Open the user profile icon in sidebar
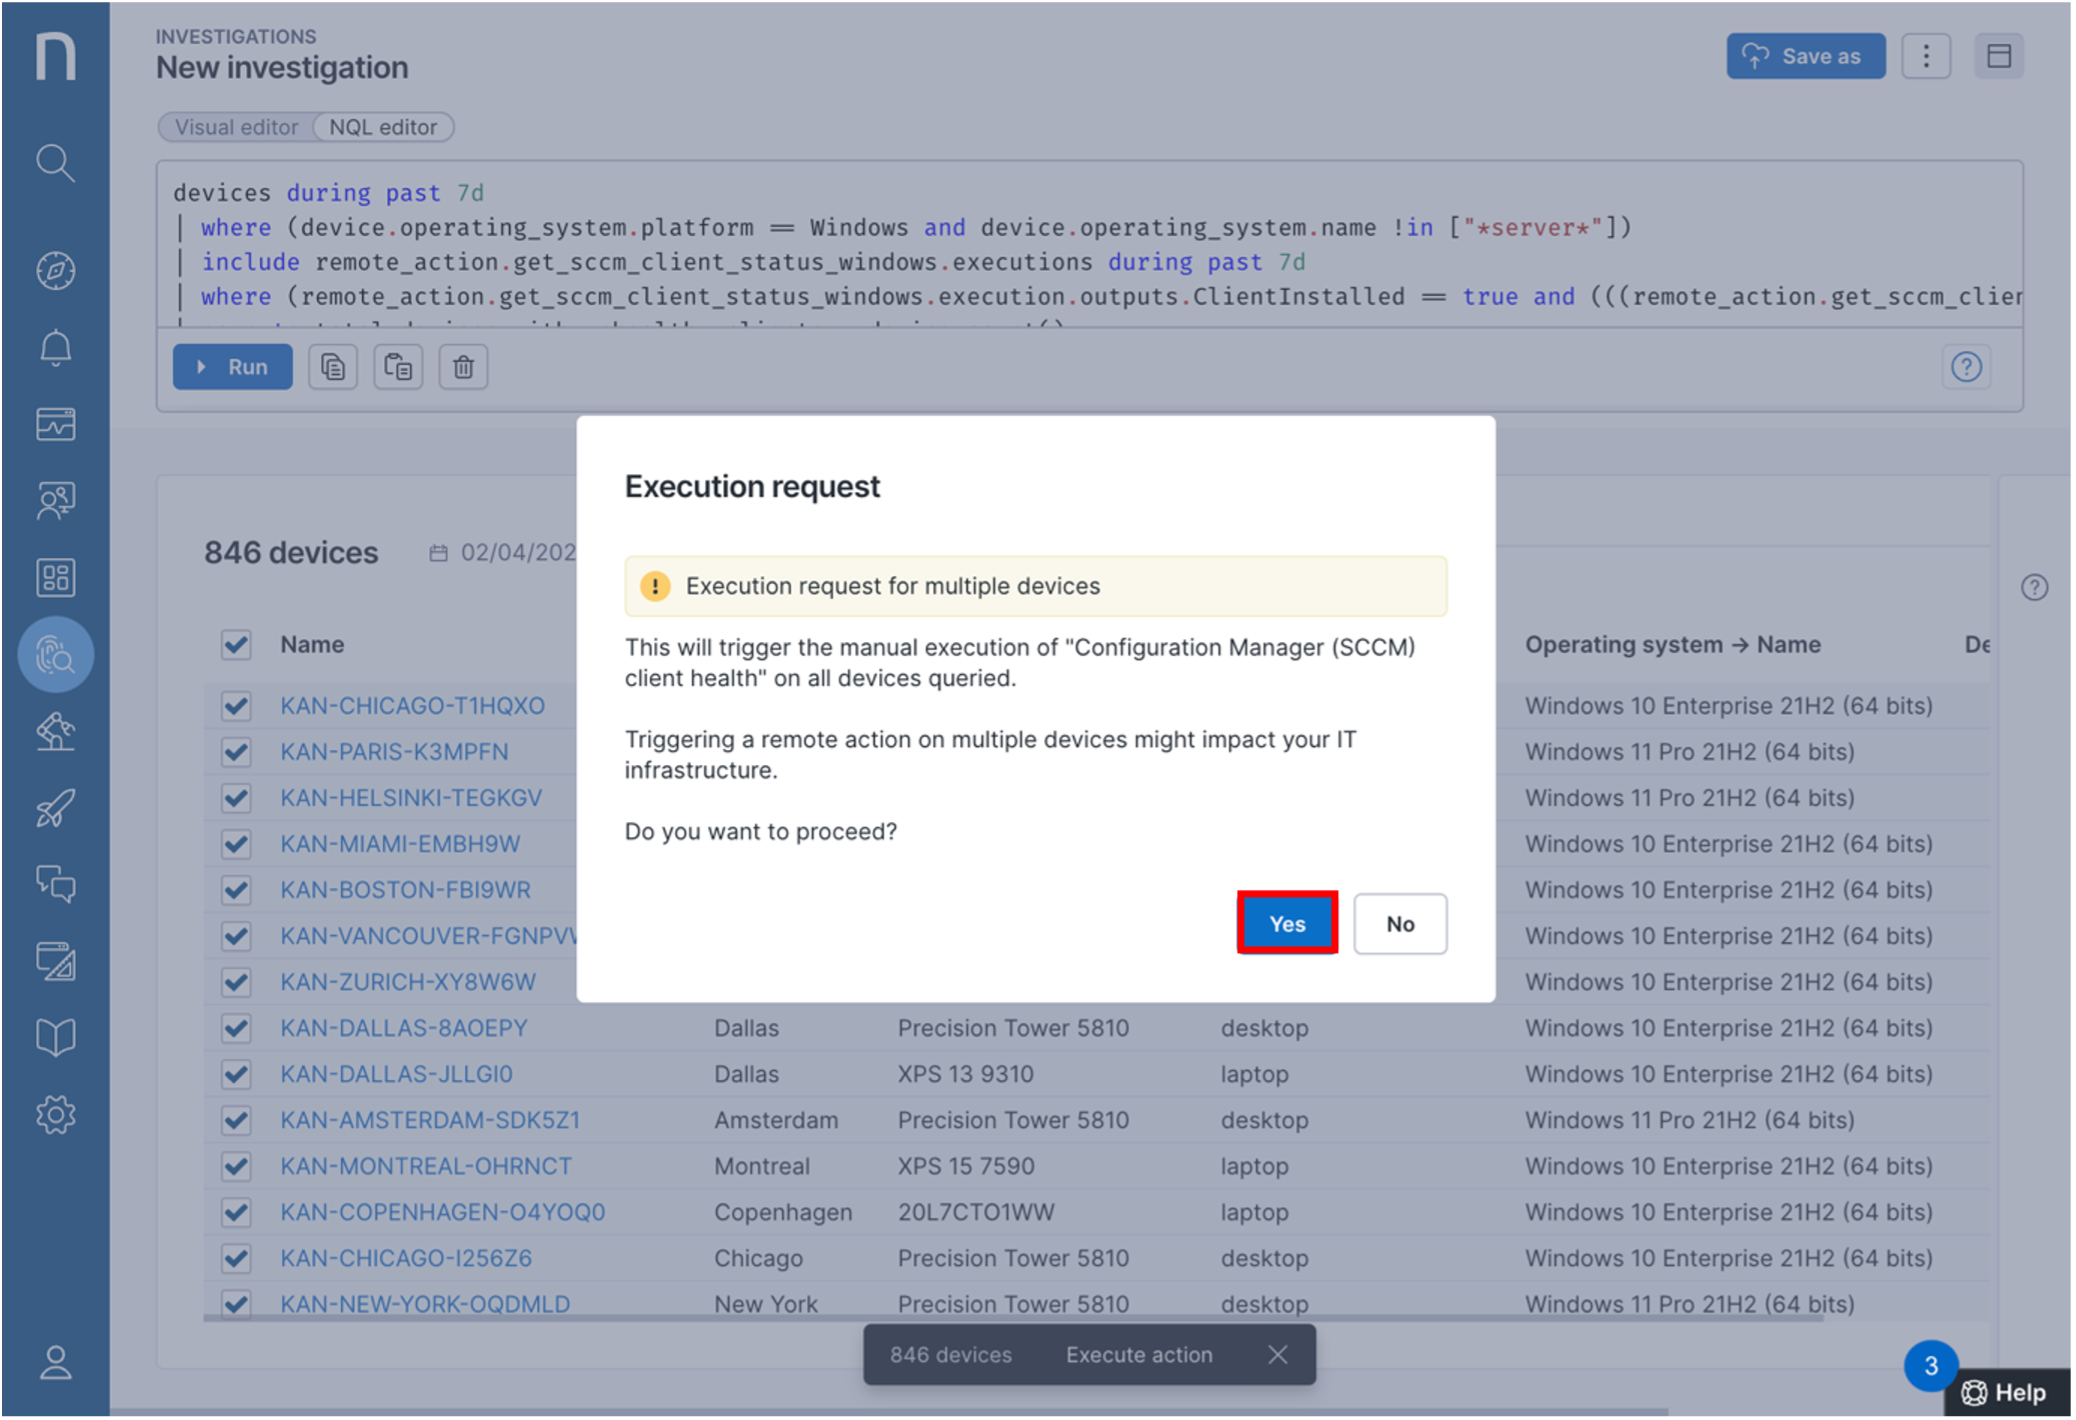Image resolution: width=2076 pixels, height=1420 pixels. pyautogui.click(x=55, y=1362)
